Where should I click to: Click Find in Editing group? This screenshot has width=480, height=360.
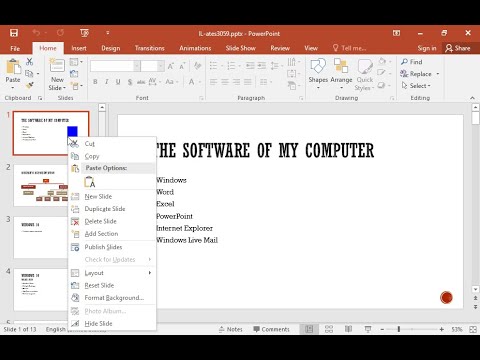click(412, 62)
